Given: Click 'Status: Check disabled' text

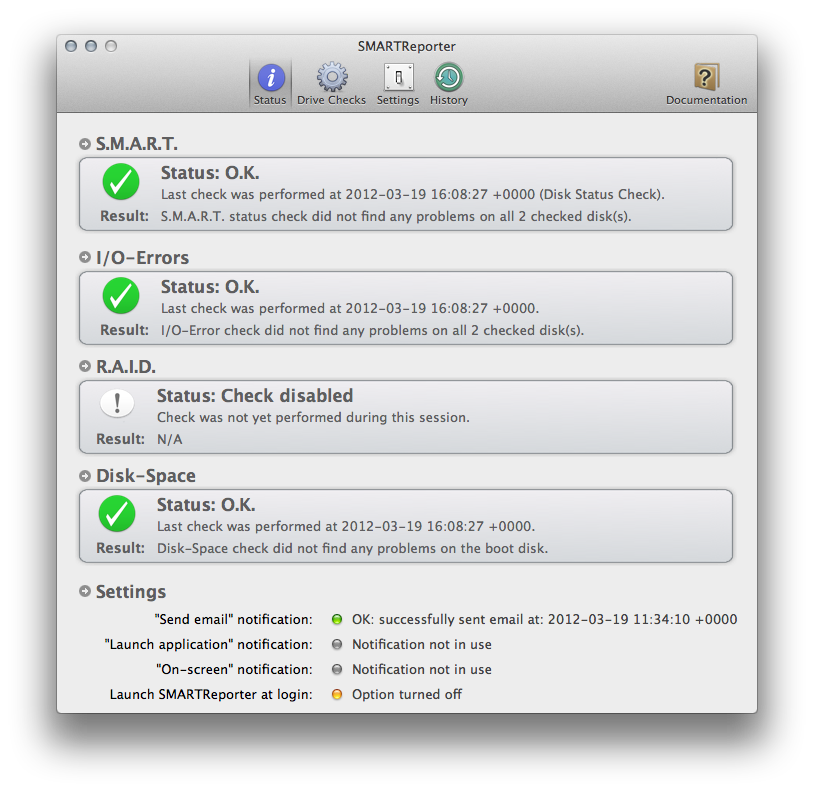Looking at the screenshot, I should coord(255,395).
